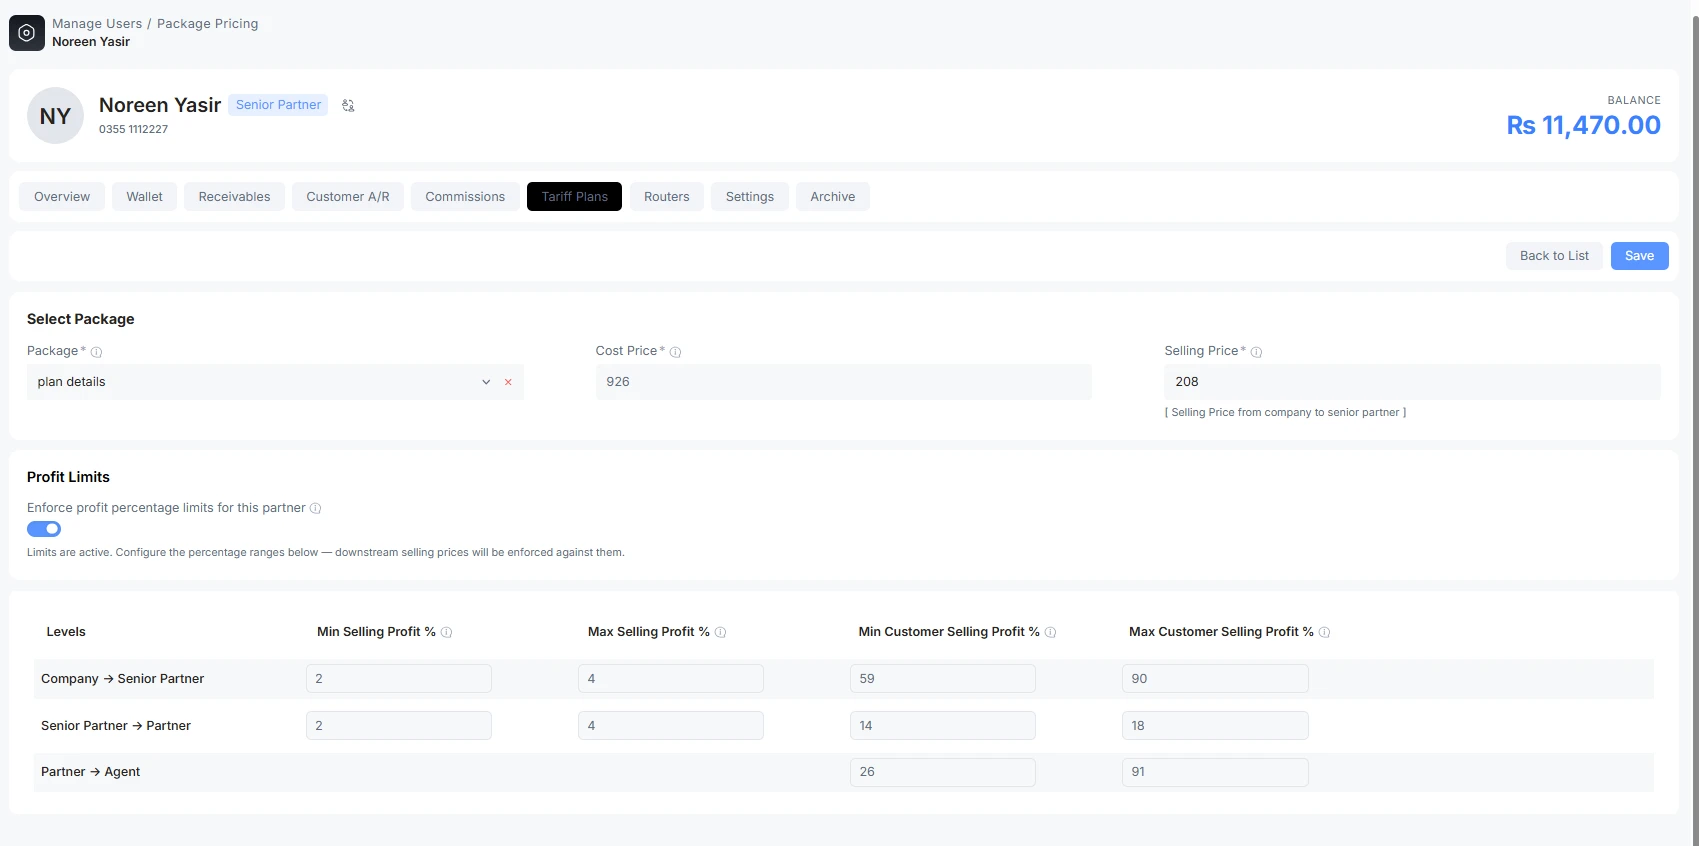The height and width of the screenshot is (846, 1699).
Task: Open the Overview tab
Action: pyautogui.click(x=62, y=197)
